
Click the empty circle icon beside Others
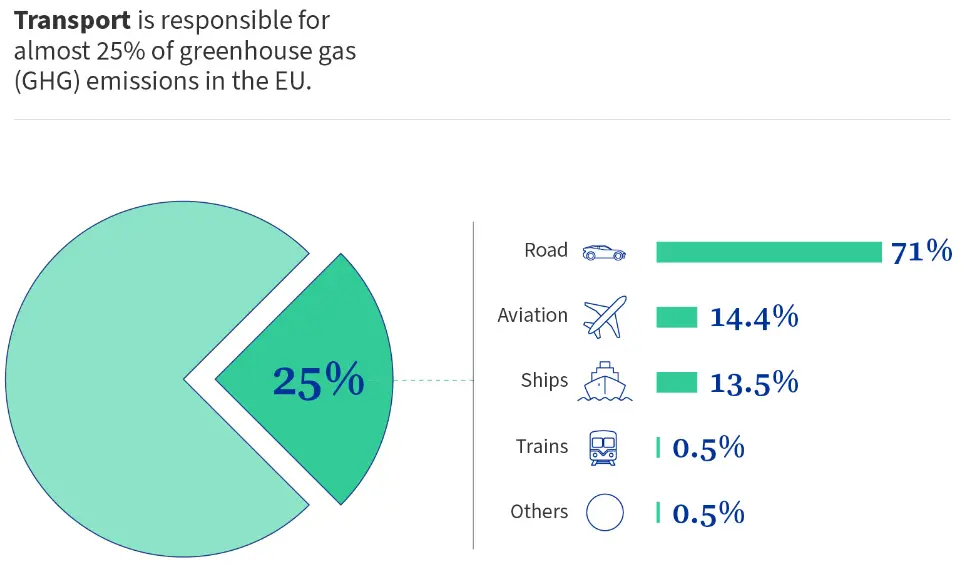[604, 512]
